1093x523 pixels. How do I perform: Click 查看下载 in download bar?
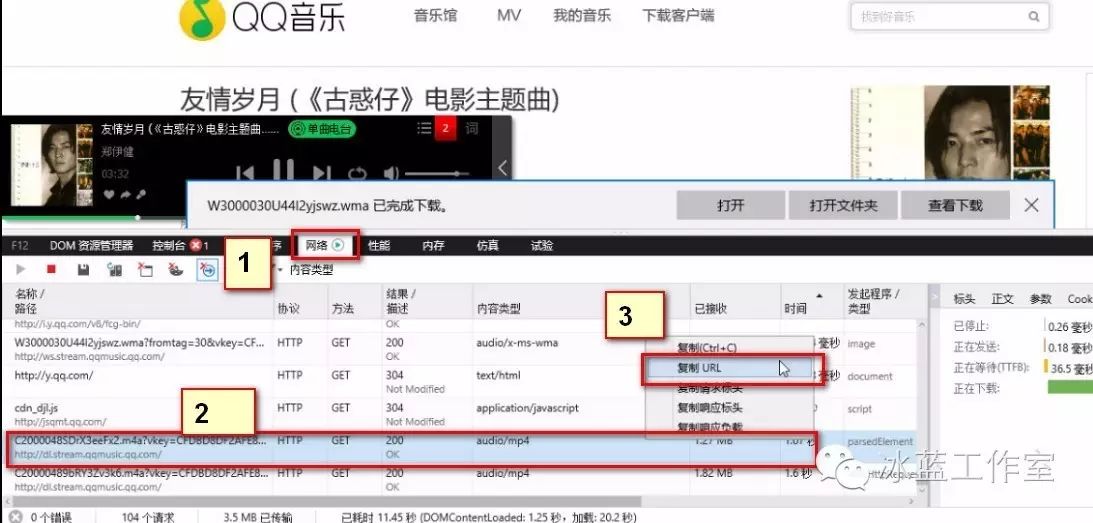tap(955, 205)
